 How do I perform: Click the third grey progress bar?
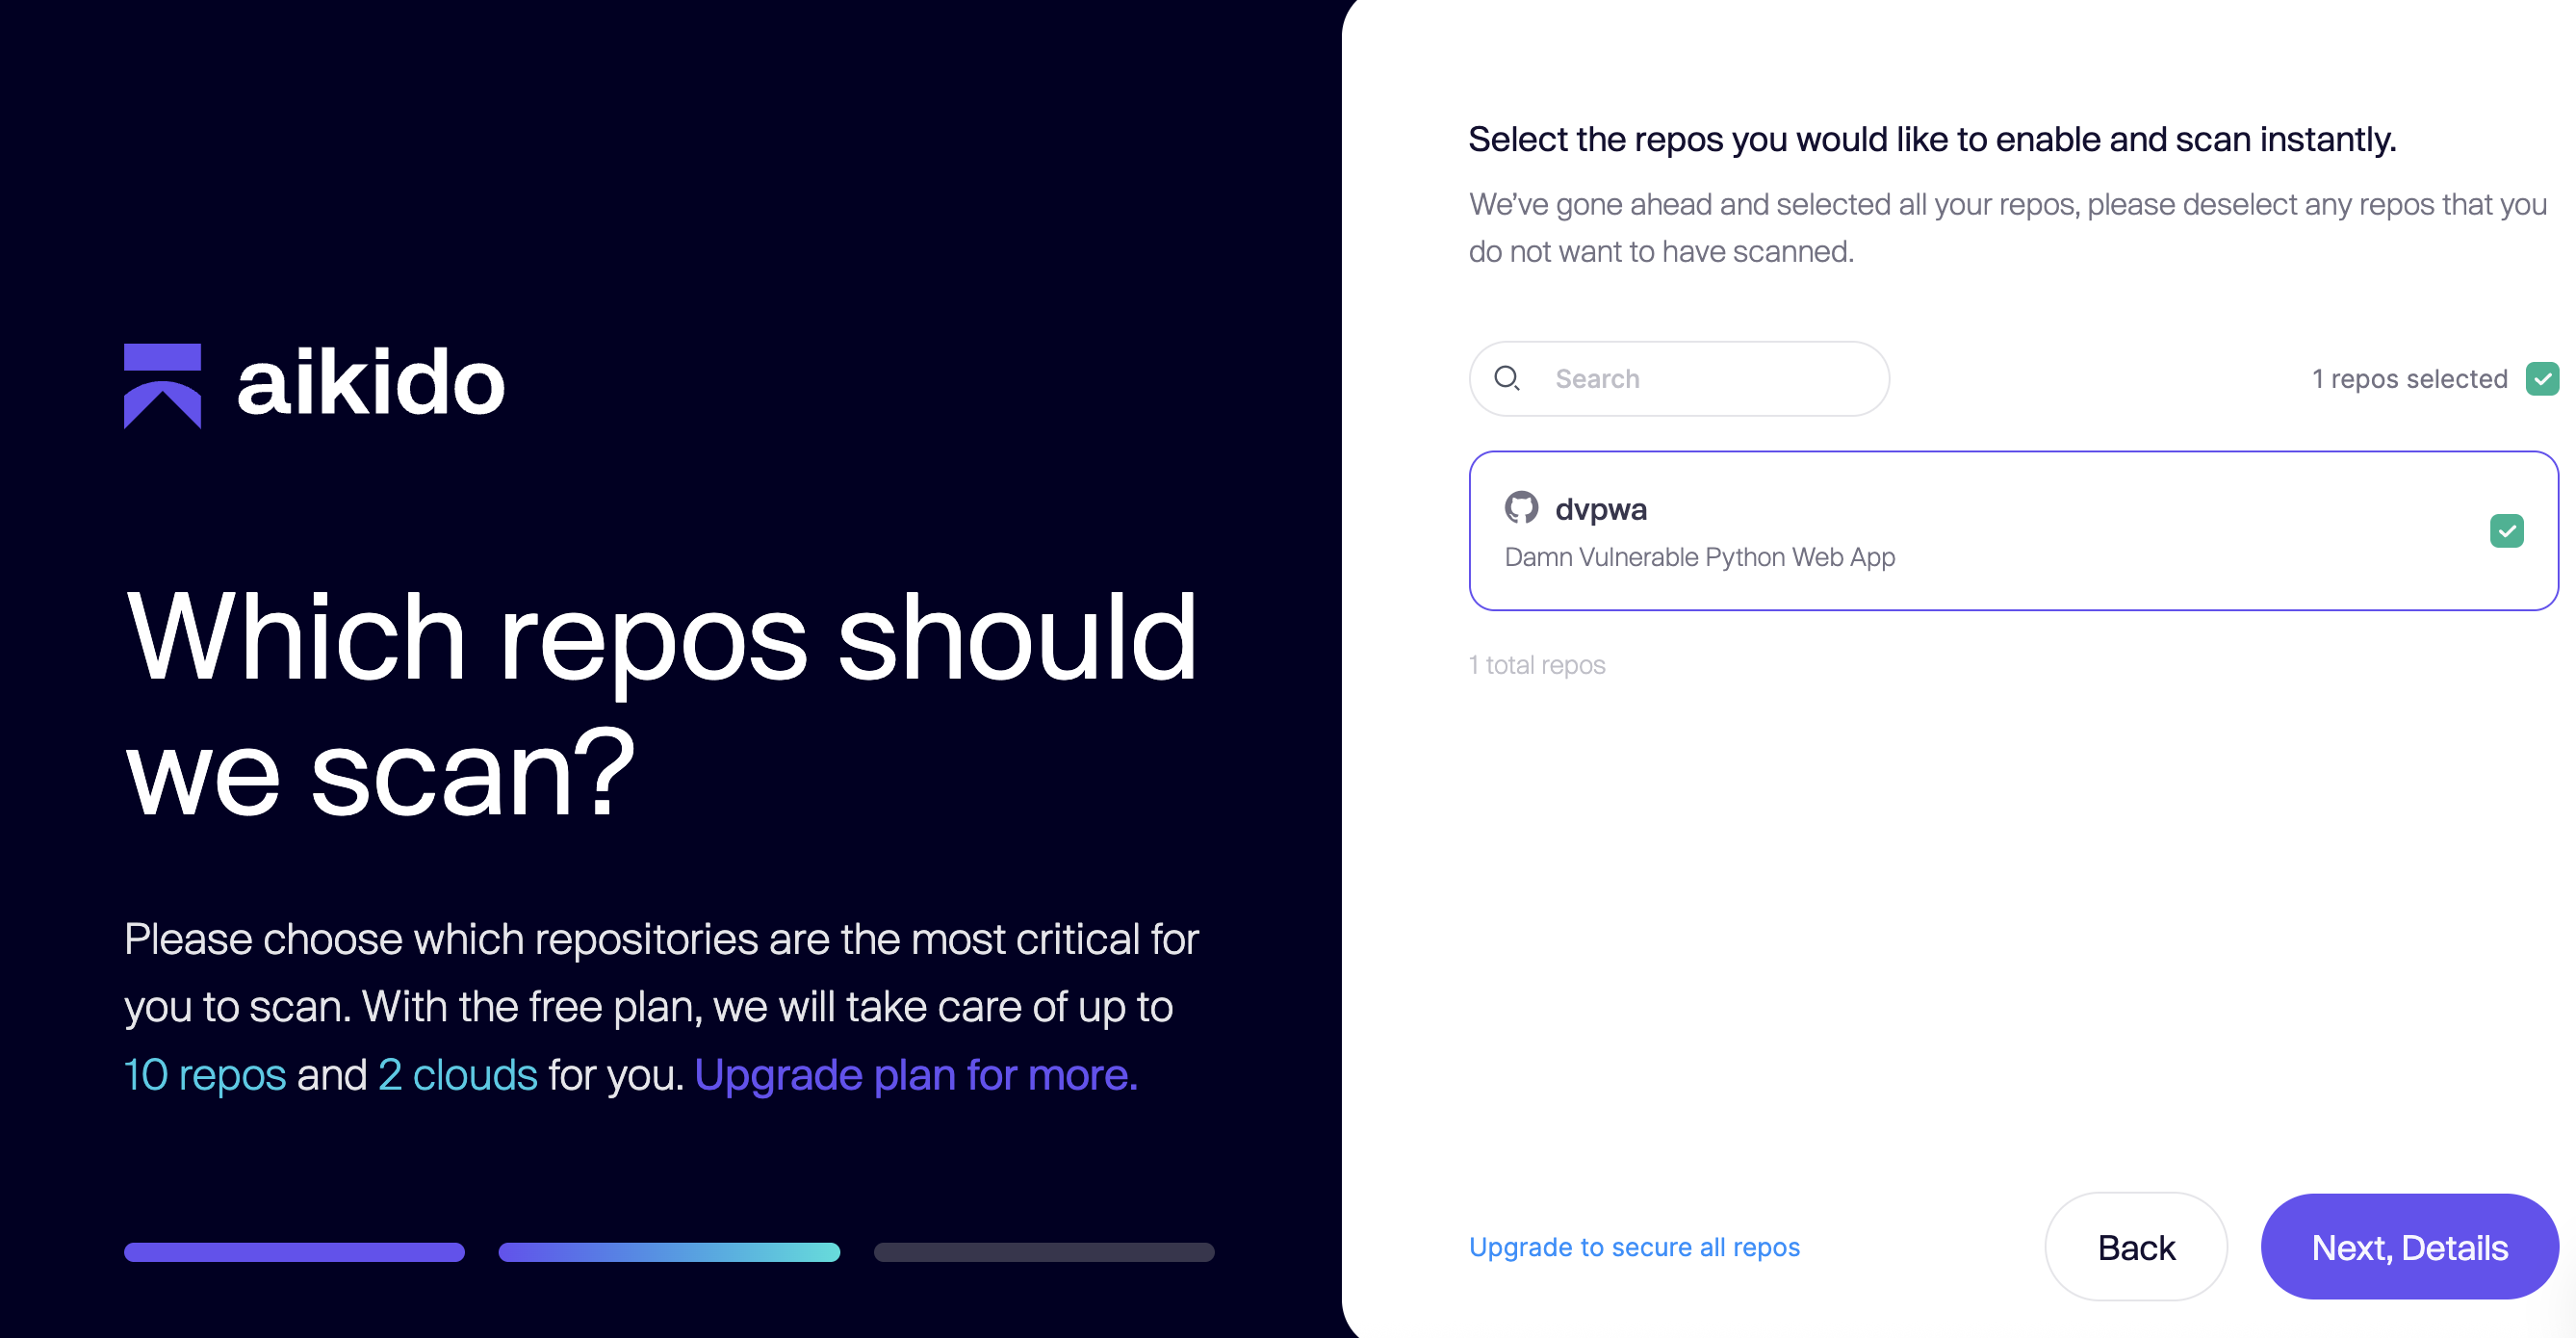click(1044, 1252)
